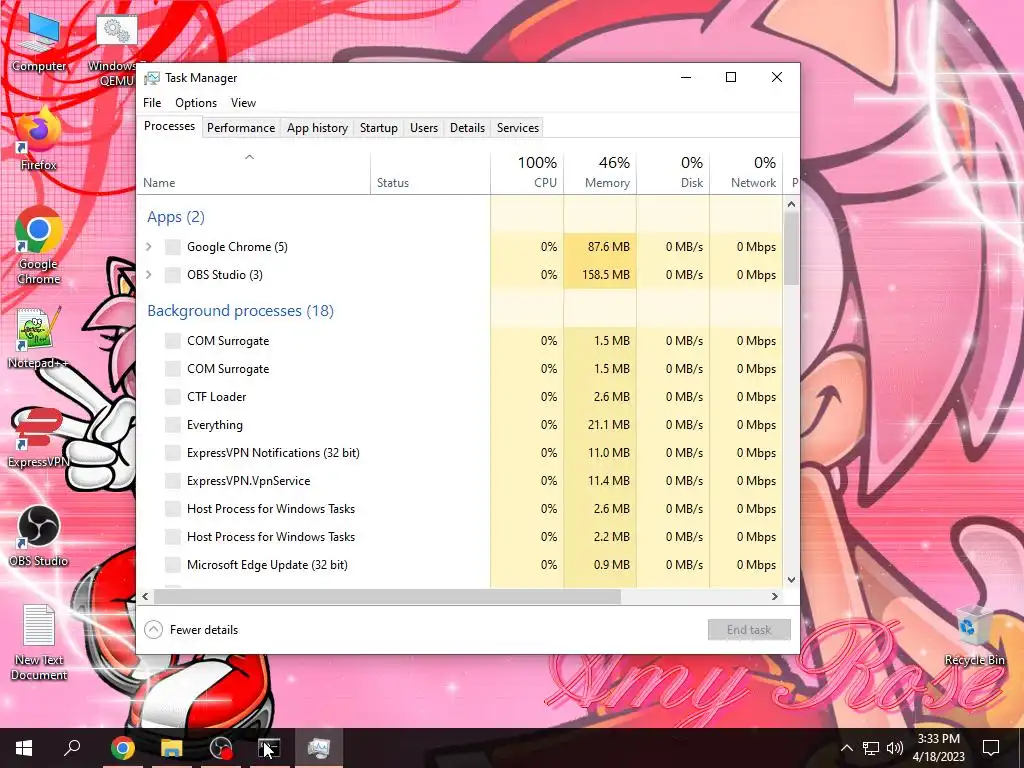Launch Google Chrome desktop shortcut
1024x768 pixels.
coord(39,245)
